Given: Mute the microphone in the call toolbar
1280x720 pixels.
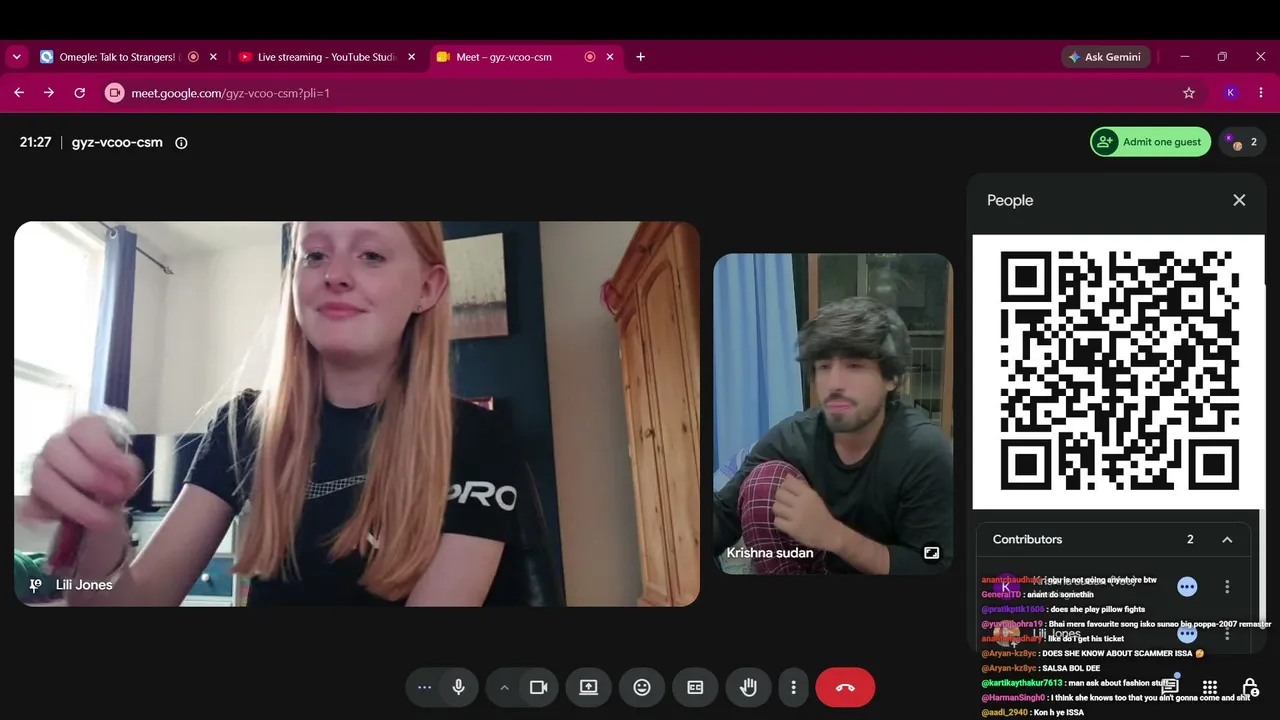Looking at the screenshot, I should point(458,687).
